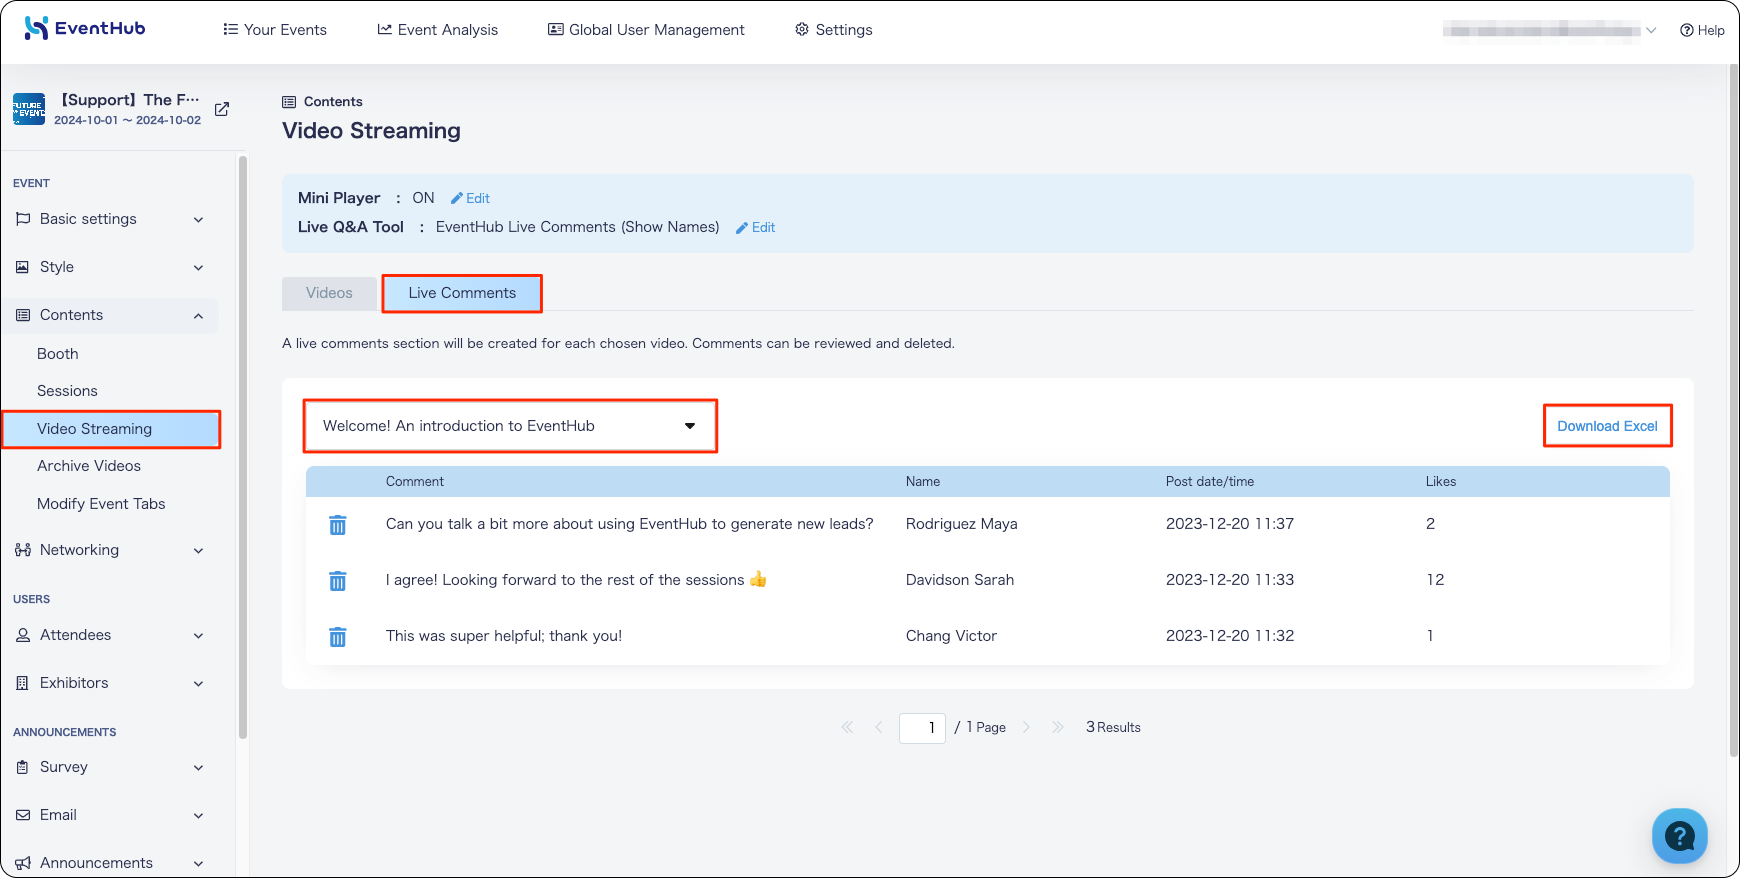This screenshot has width=1740, height=878.
Task: Select the Live Comments tab
Action: pos(462,293)
